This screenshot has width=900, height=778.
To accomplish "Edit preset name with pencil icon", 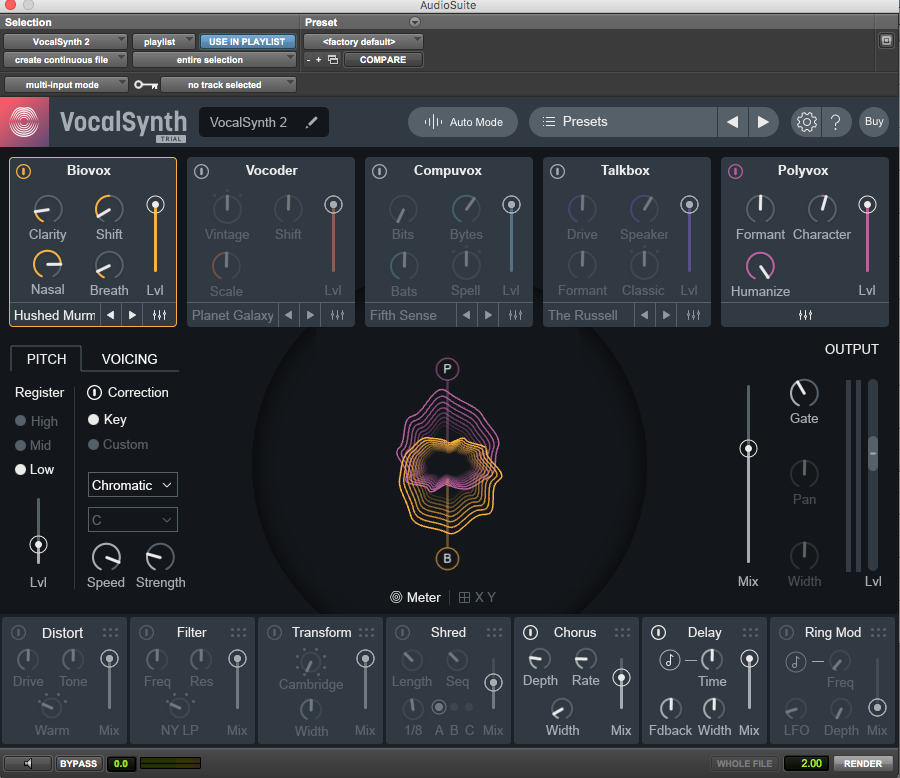I will (x=312, y=122).
